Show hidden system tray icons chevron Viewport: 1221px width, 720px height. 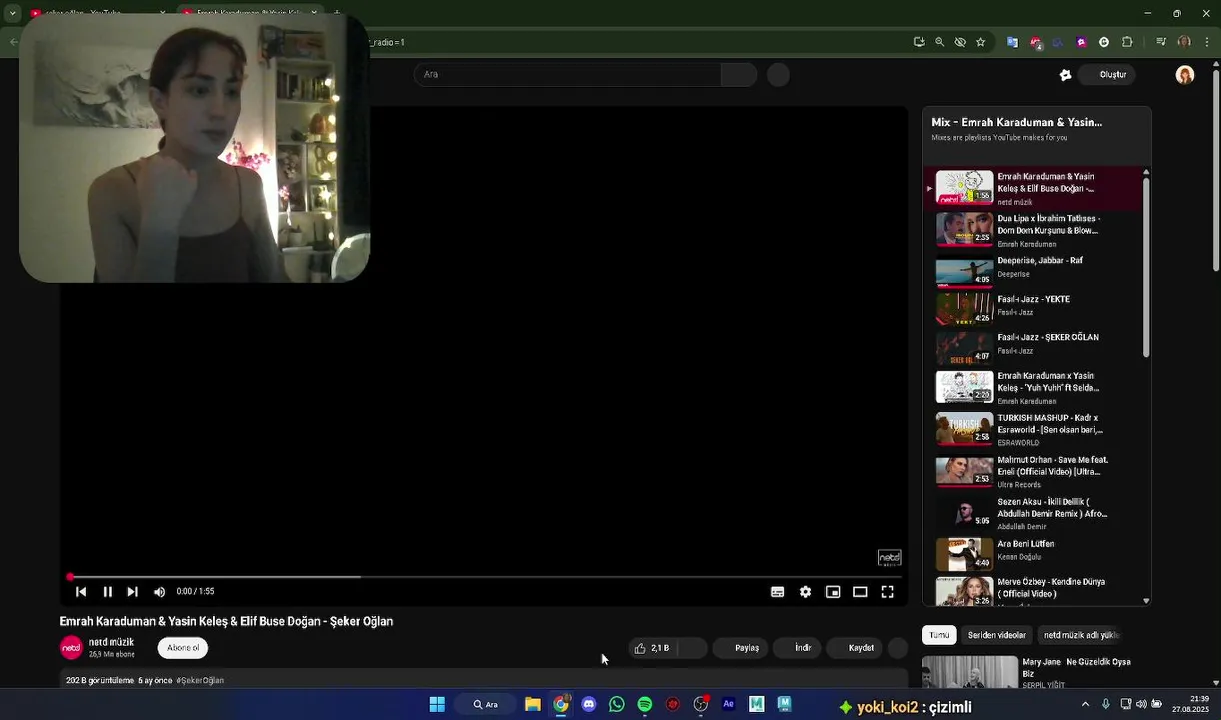[1085, 704]
